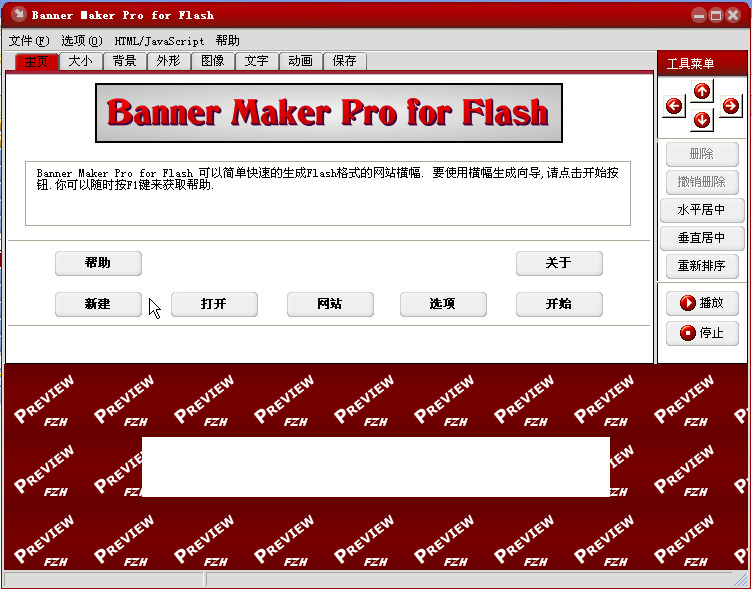Click the 工具菜单 panel header
Screen dimensions: 752x589
[702, 63]
